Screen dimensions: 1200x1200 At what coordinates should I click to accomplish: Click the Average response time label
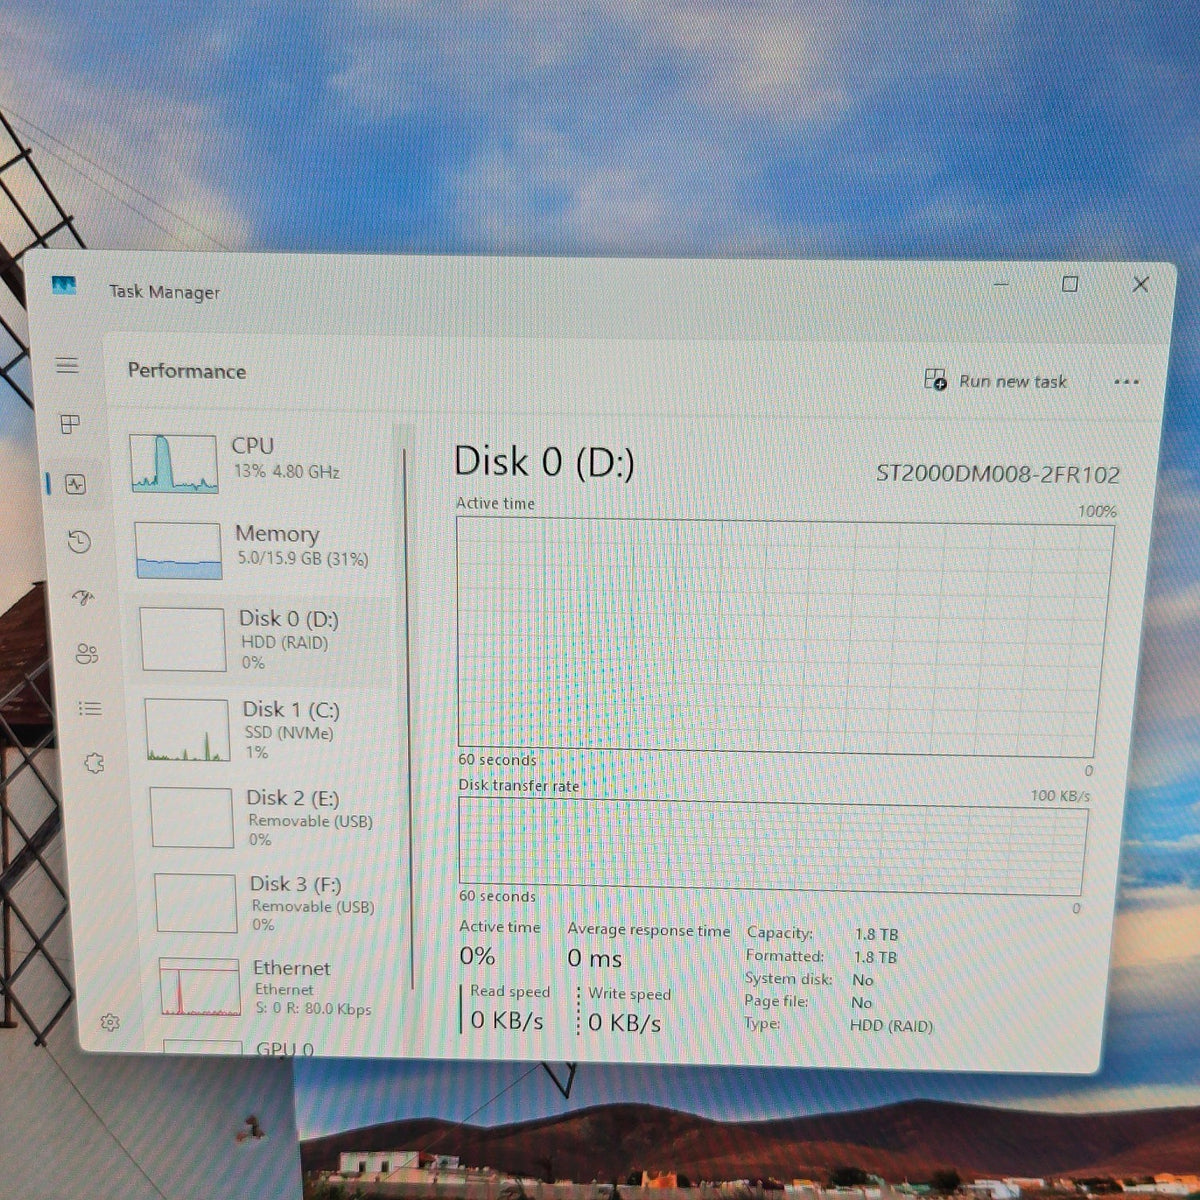coord(649,930)
